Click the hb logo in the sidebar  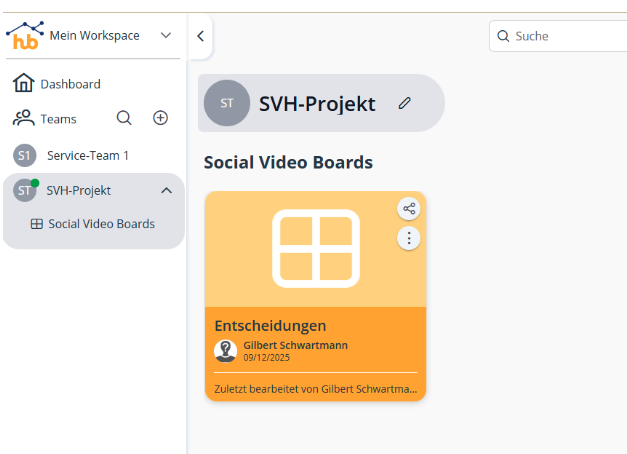pyautogui.click(x=25, y=36)
